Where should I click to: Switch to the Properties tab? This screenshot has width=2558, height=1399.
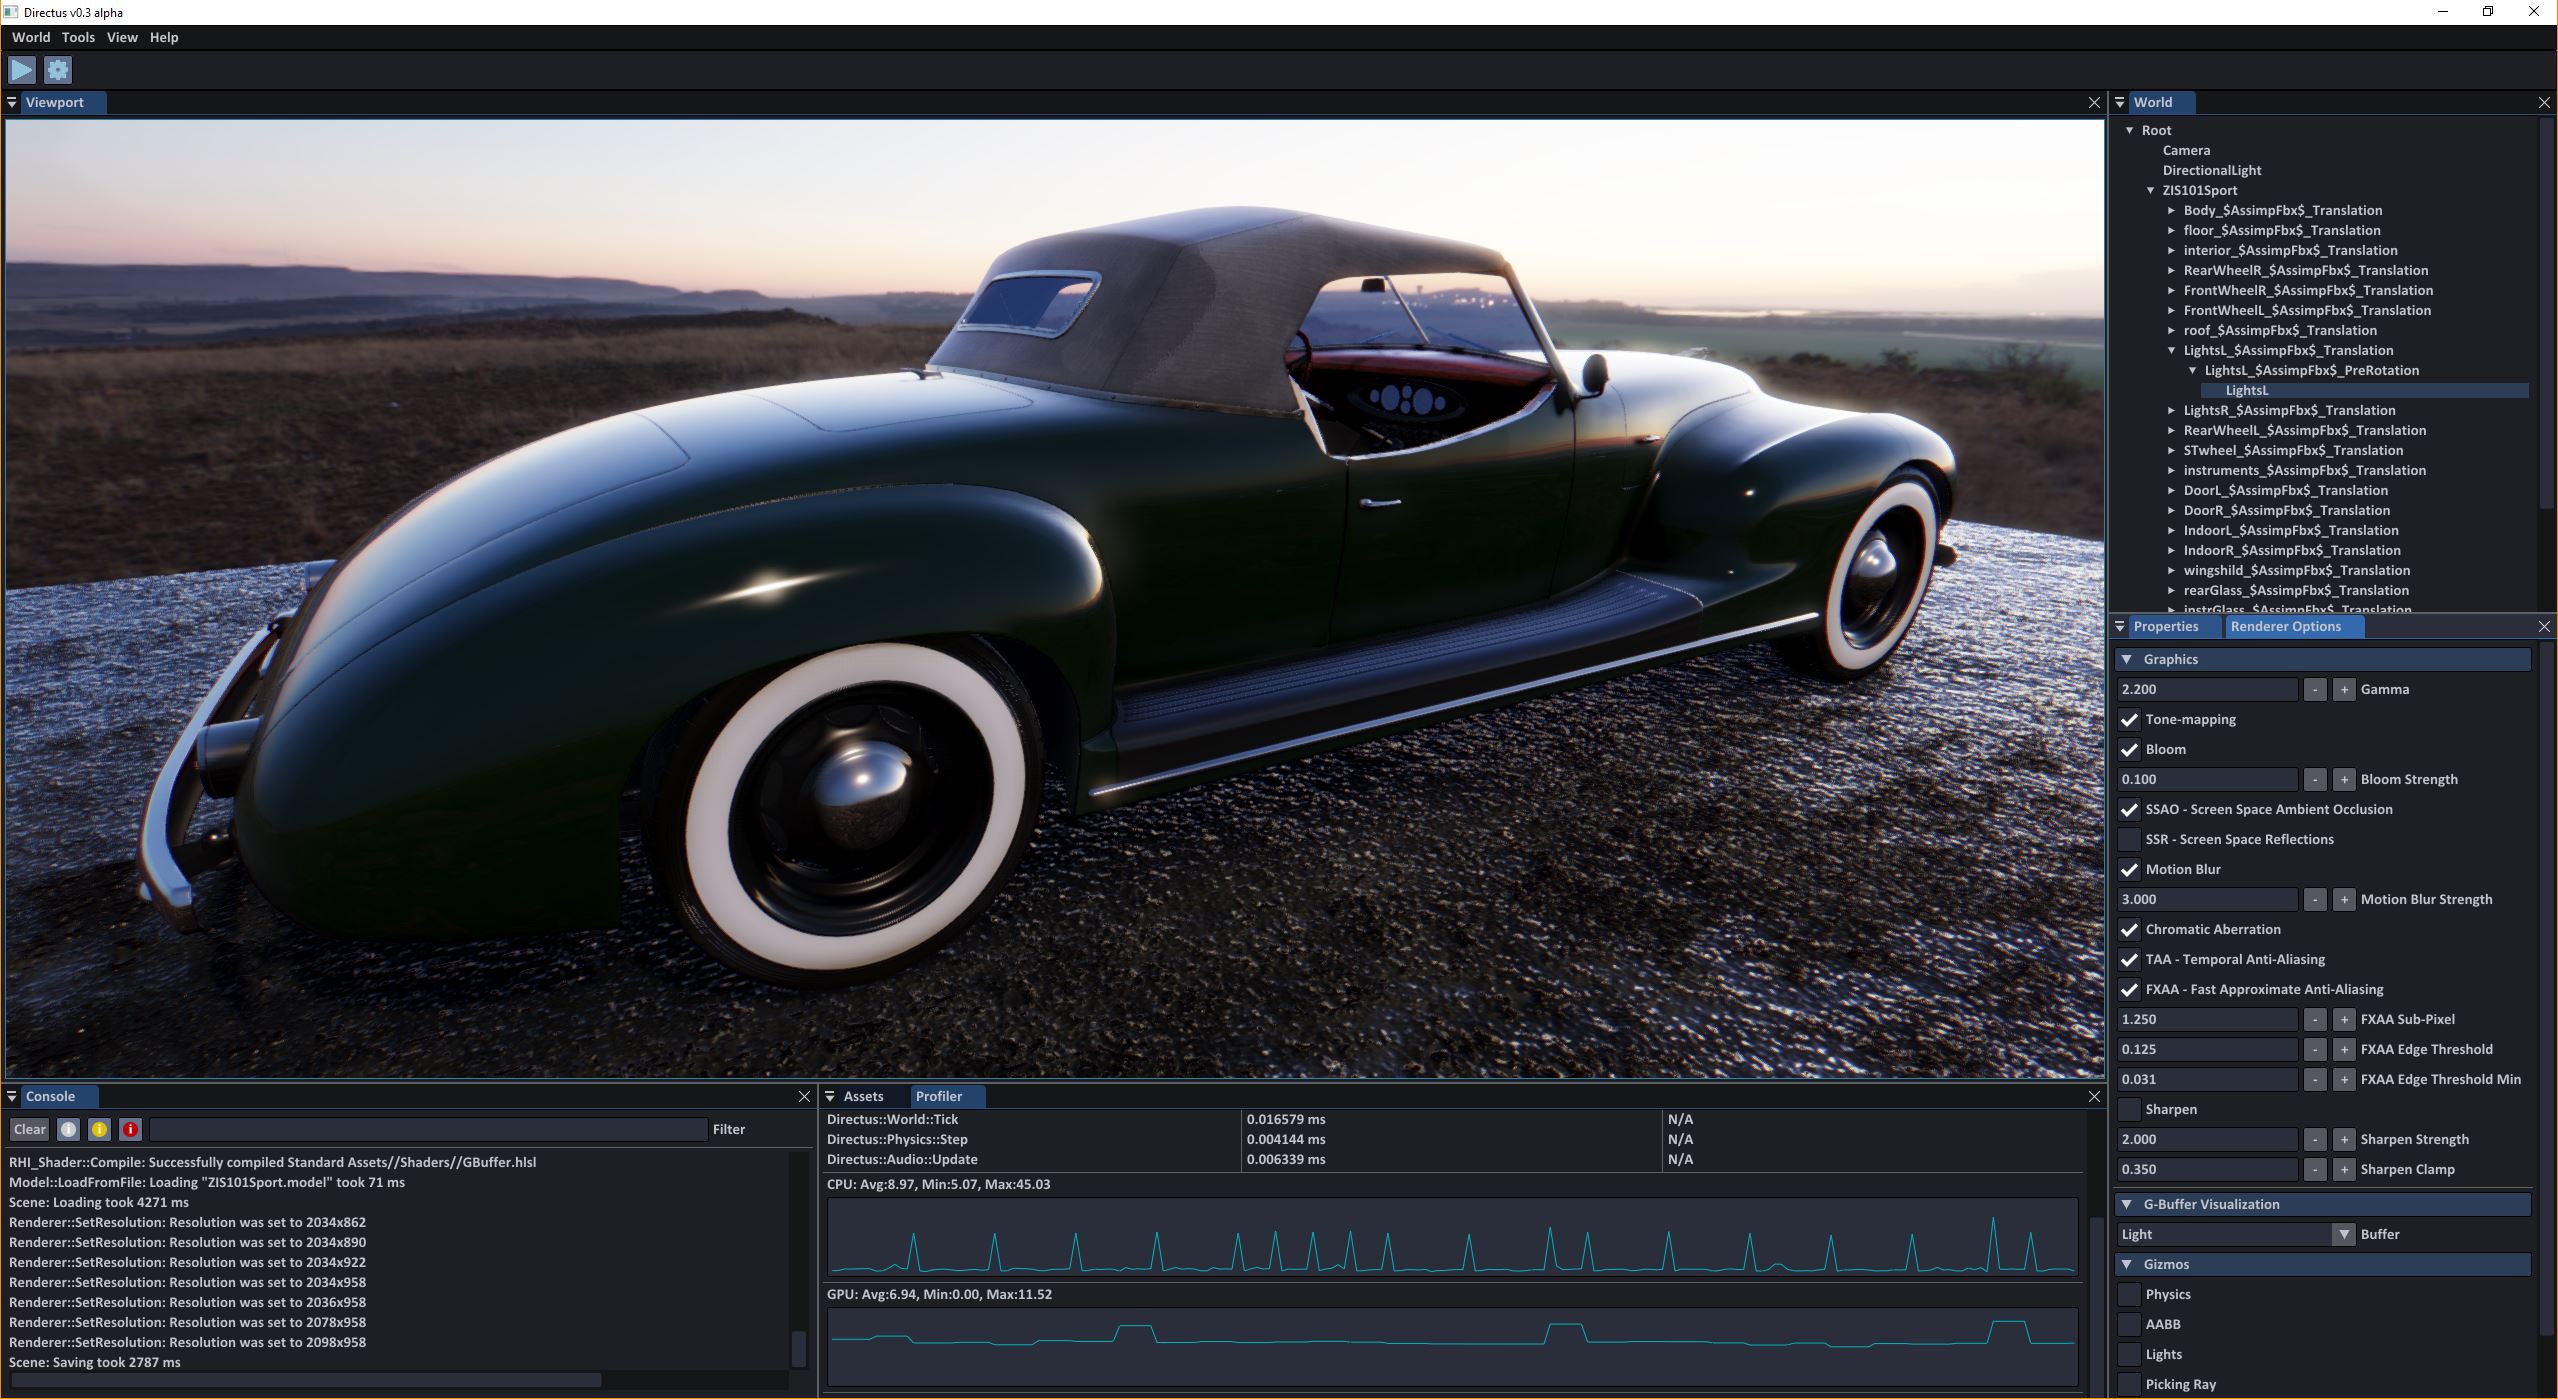(x=2165, y=627)
